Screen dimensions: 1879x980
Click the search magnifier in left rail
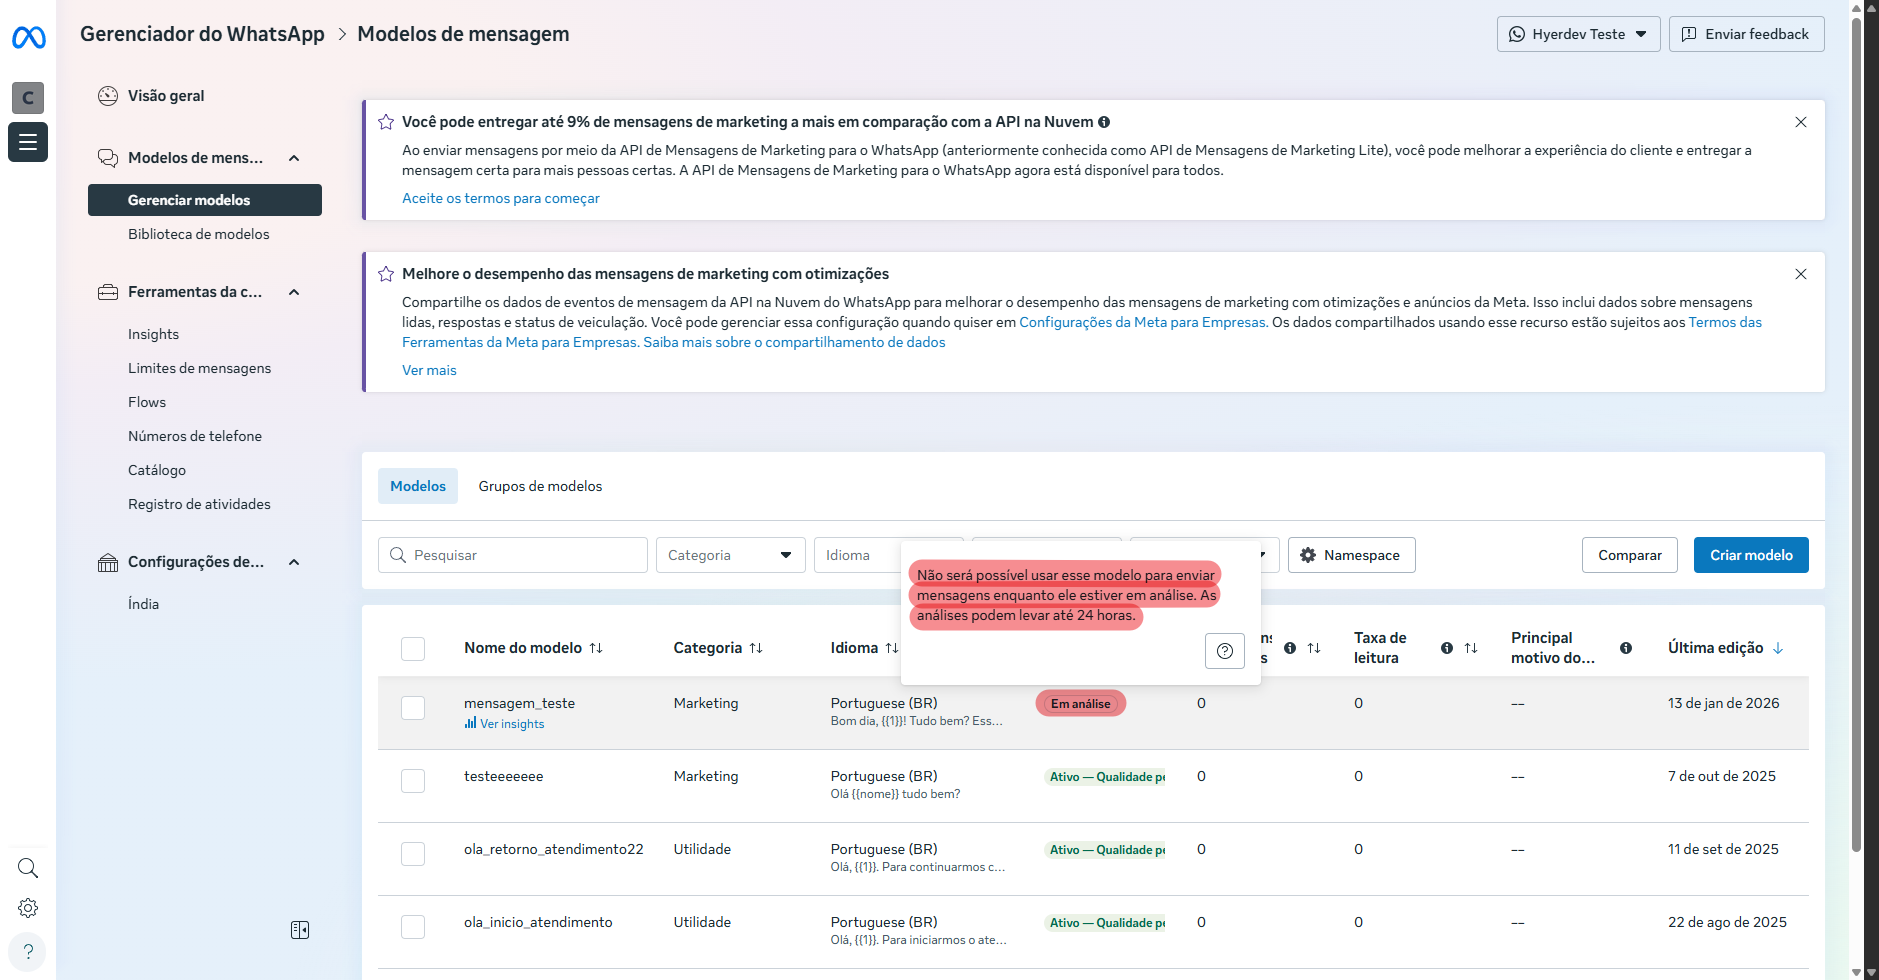point(28,868)
